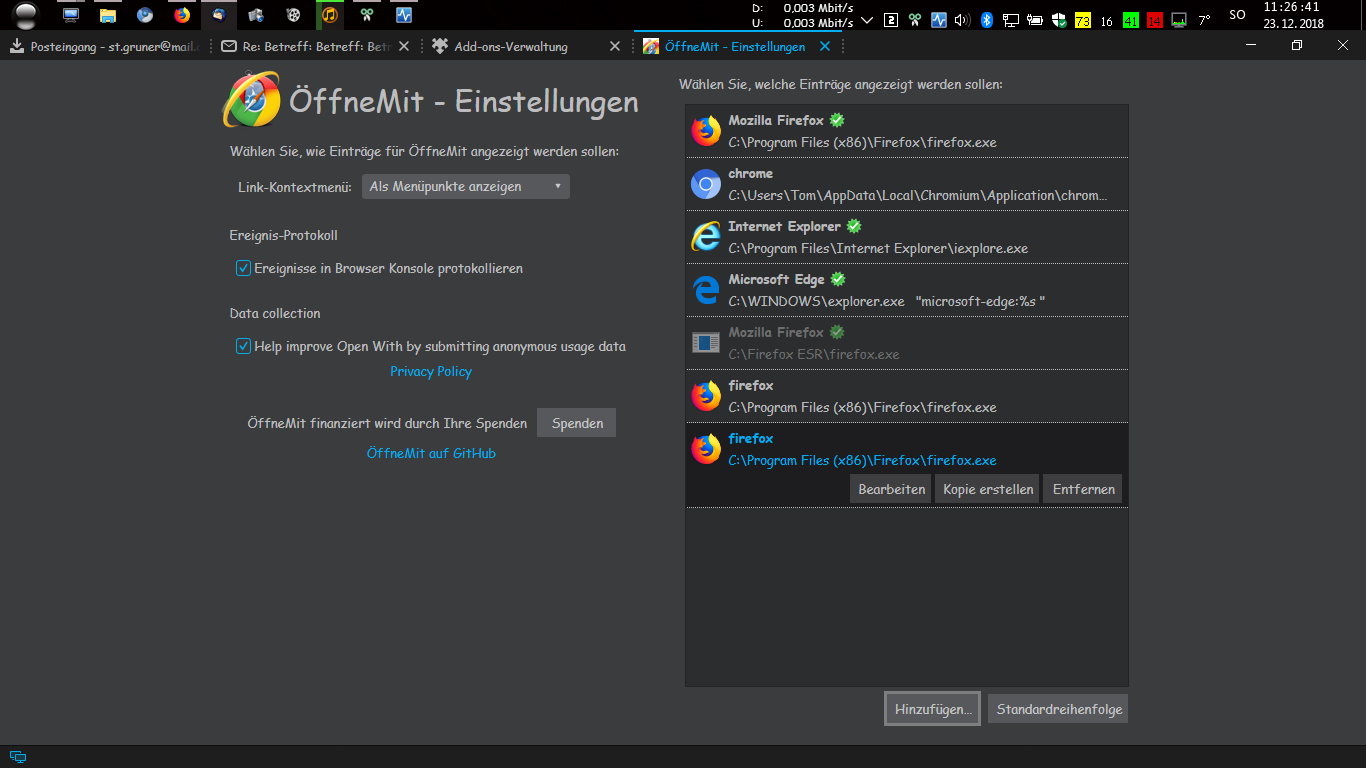The height and width of the screenshot is (768, 1366).
Task: Expand hidden system tray icons chevron
Action: click(x=867, y=19)
